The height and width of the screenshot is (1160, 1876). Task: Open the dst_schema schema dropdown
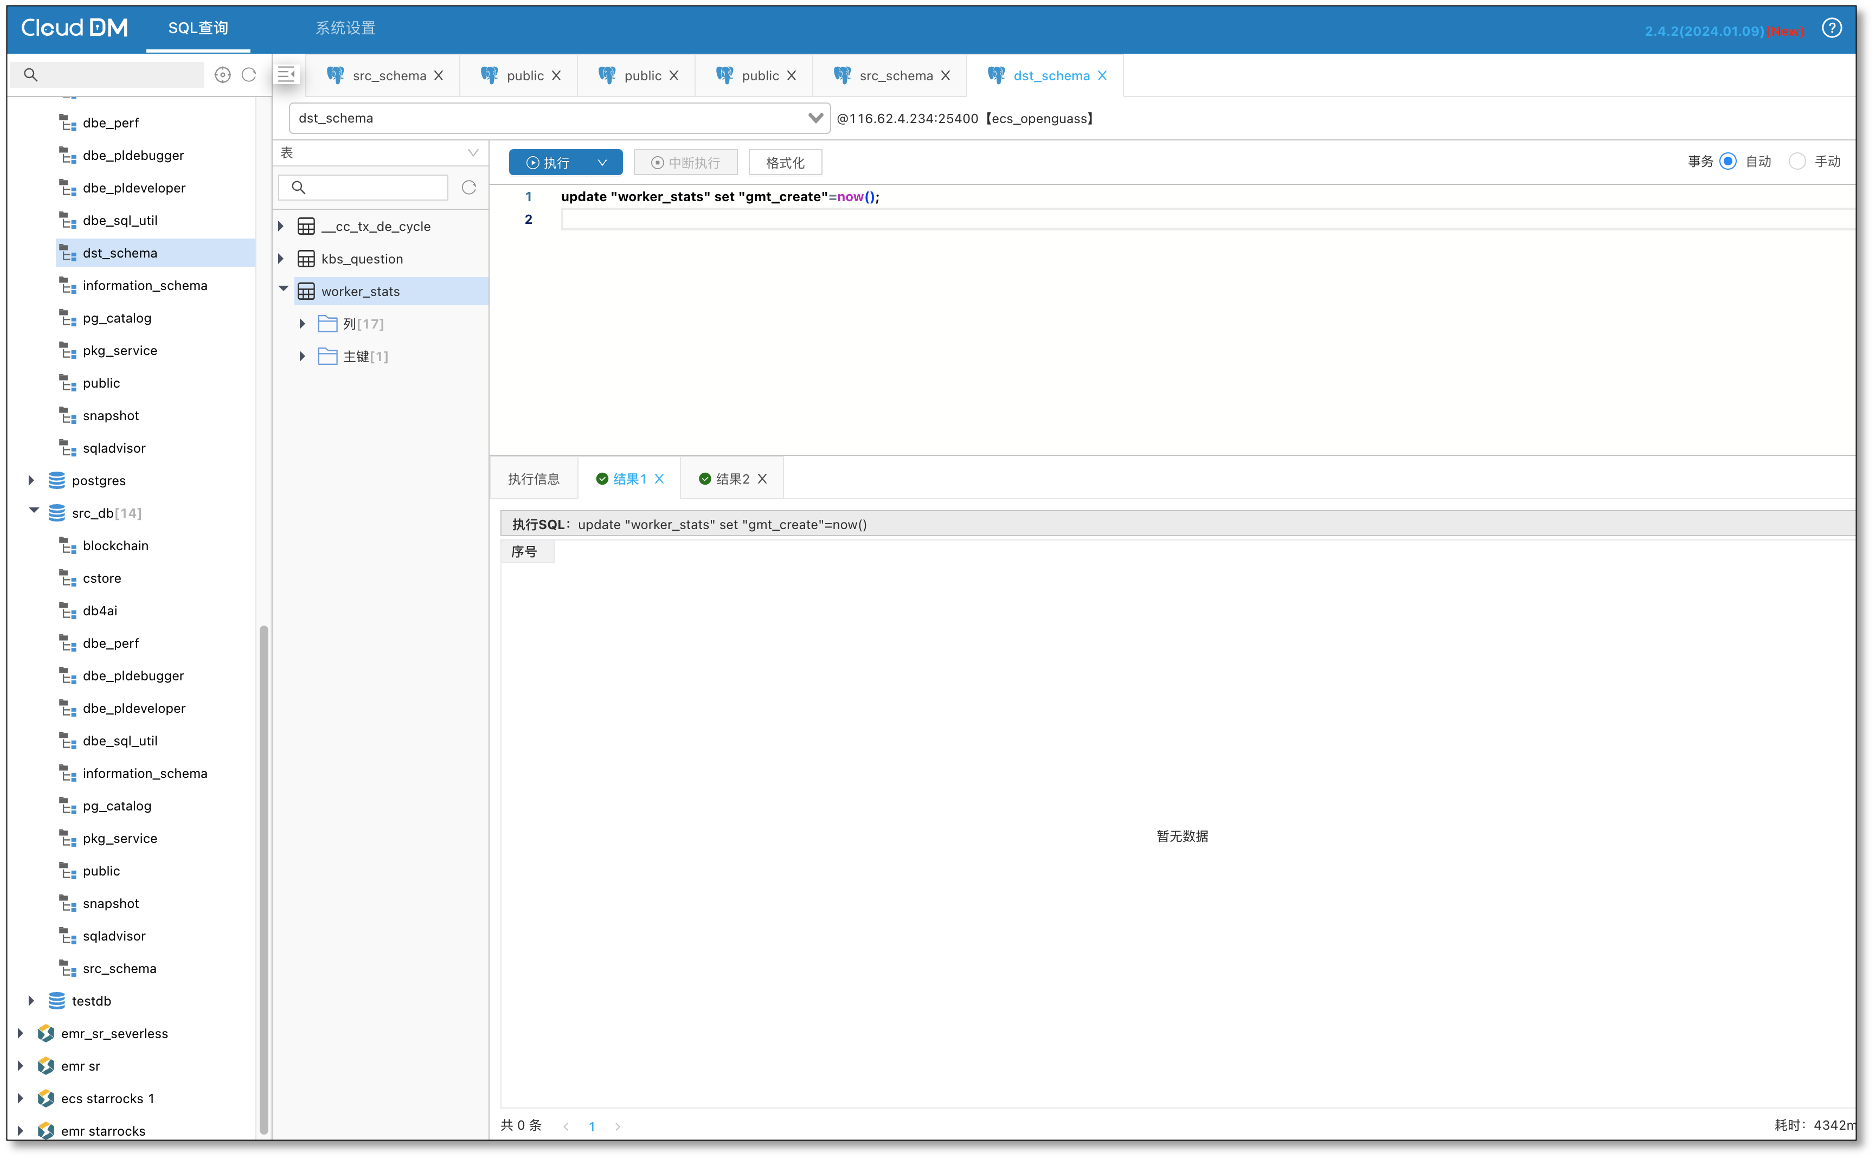pos(815,118)
